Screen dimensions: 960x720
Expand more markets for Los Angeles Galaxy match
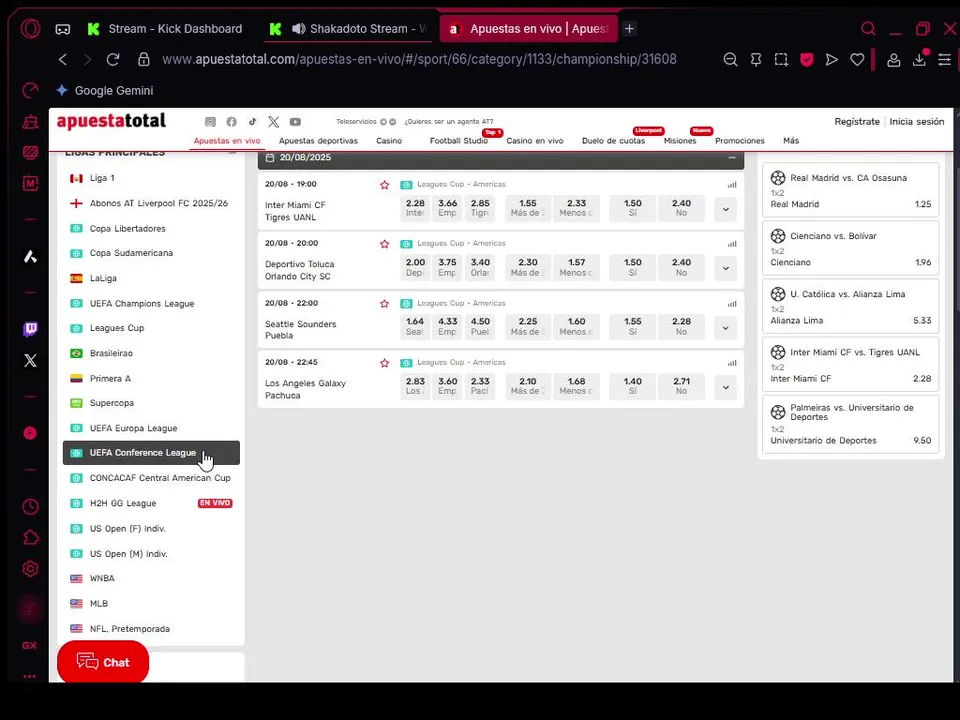[726, 387]
